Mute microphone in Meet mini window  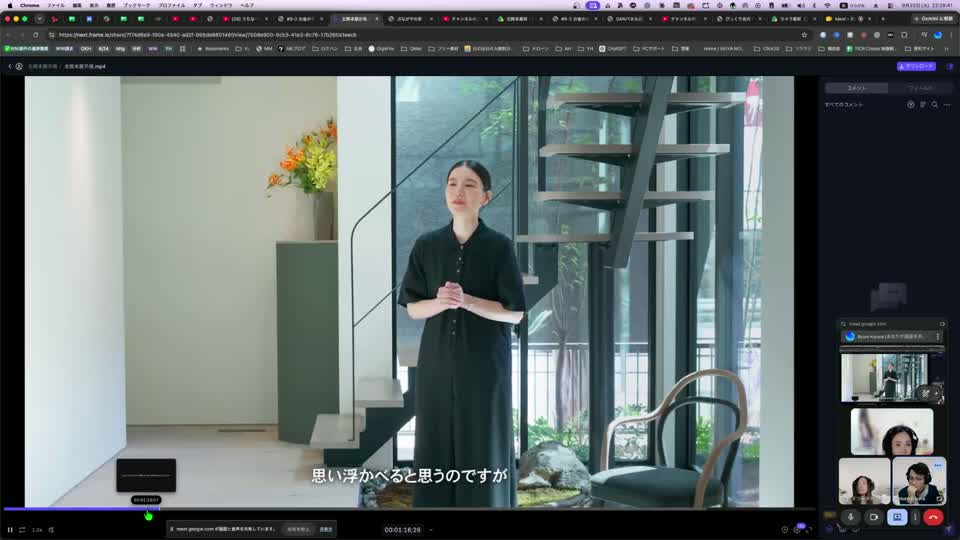click(850, 517)
